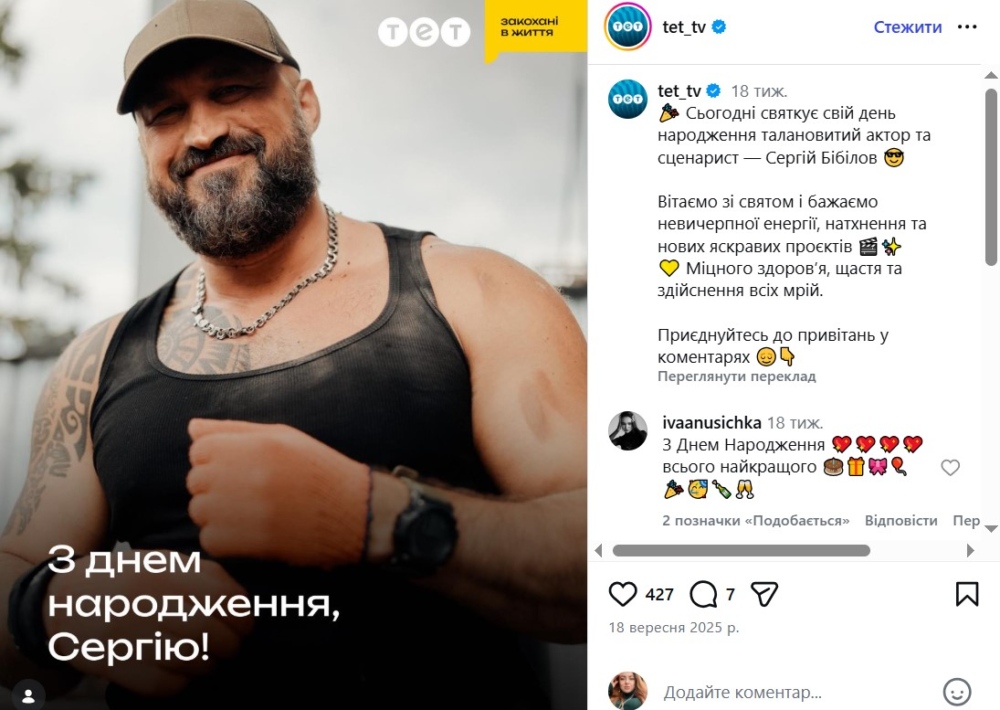Click Переглянути переклад under the caption
Viewport: 1000px width, 710px height.
pyautogui.click(x=737, y=376)
